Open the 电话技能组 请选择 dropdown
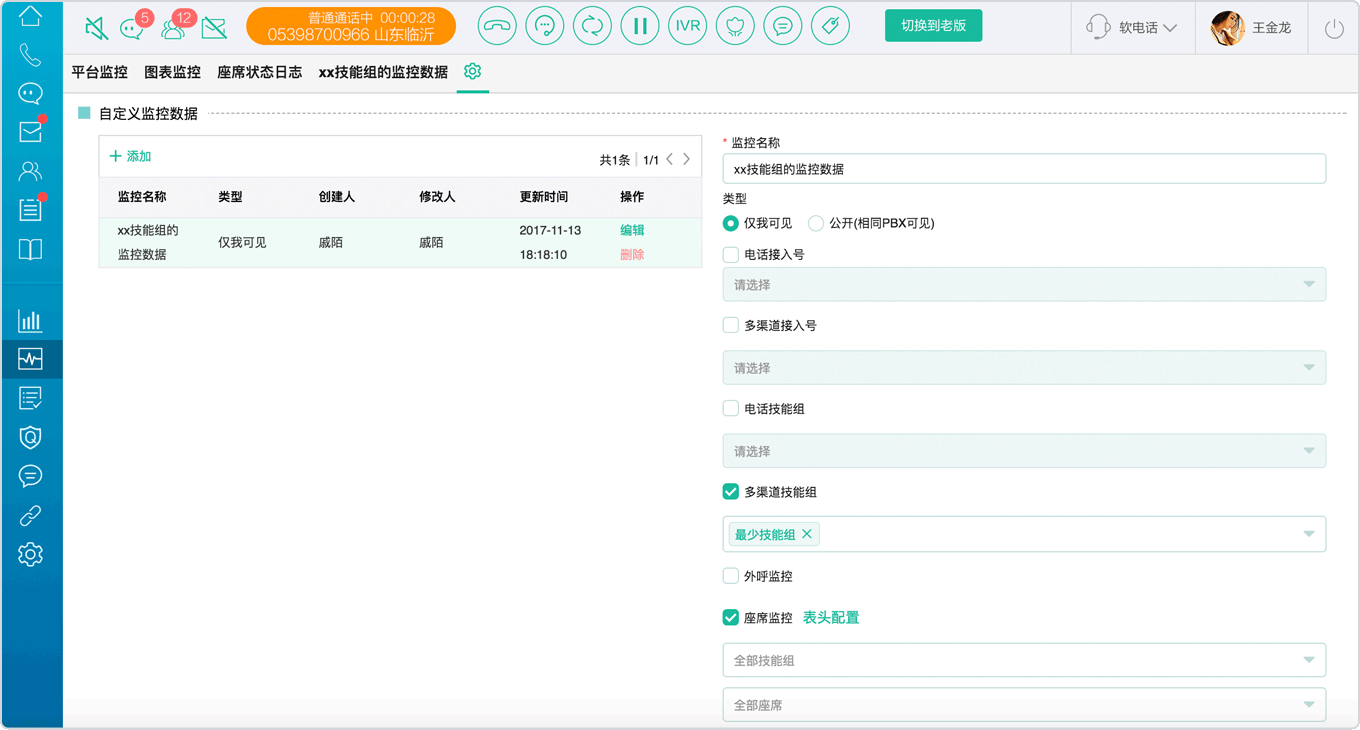 point(1024,451)
